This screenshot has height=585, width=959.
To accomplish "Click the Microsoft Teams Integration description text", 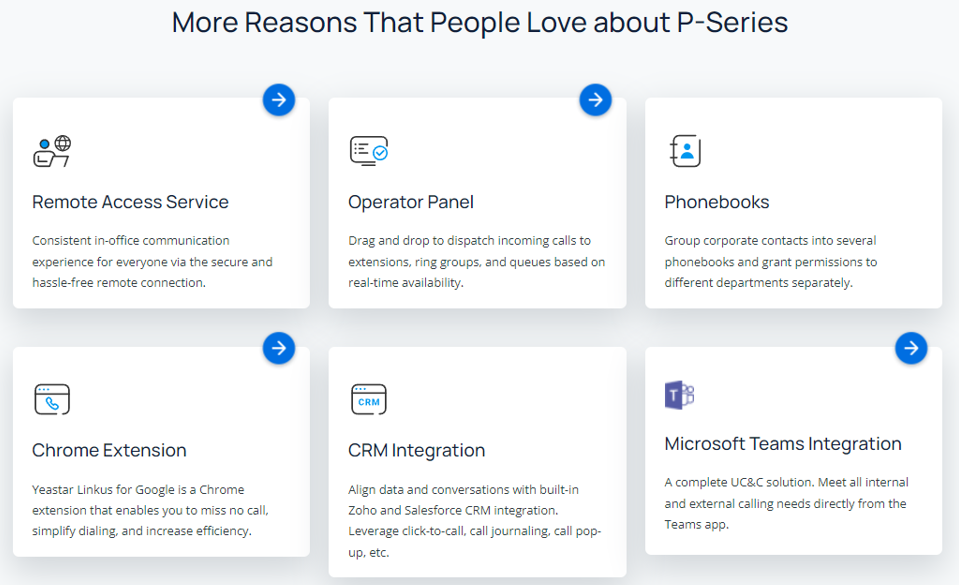I will [x=786, y=503].
